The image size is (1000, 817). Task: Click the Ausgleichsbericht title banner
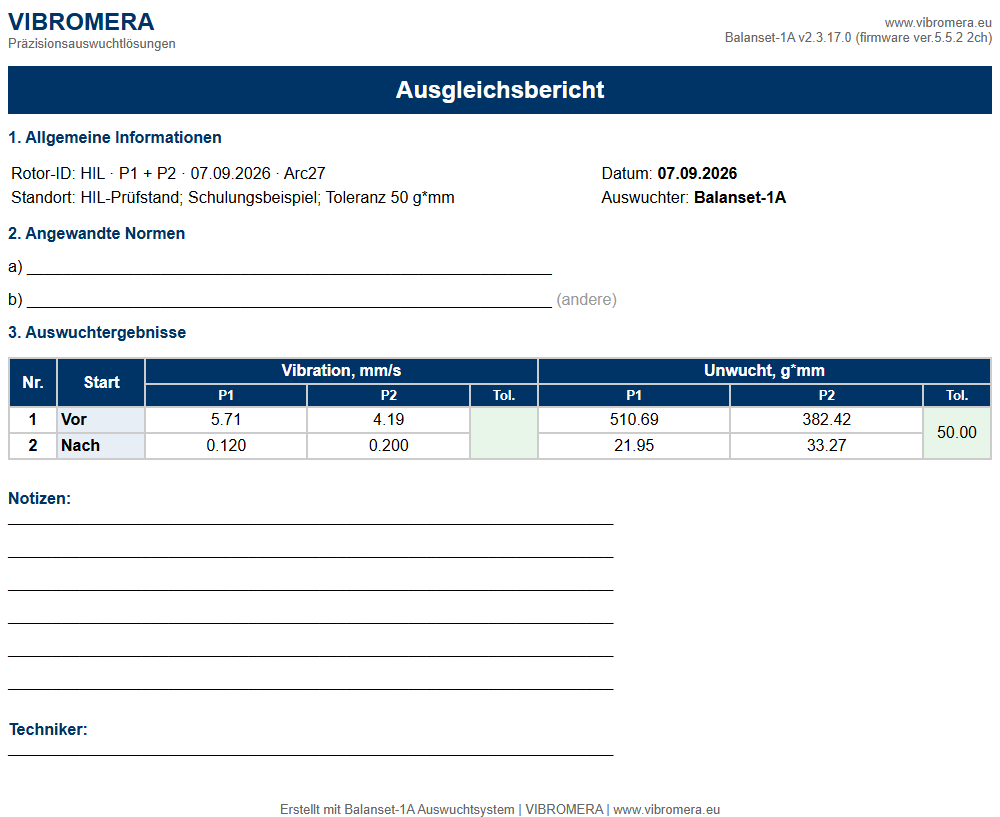(x=500, y=90)
